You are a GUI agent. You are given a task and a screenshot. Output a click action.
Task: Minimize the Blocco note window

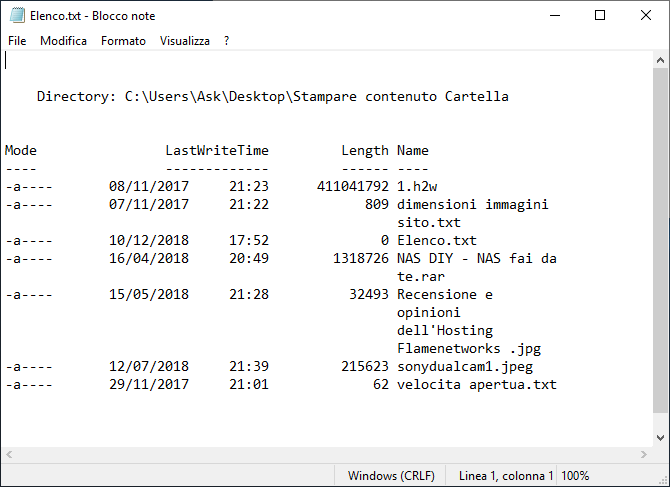tap(553, 16)
